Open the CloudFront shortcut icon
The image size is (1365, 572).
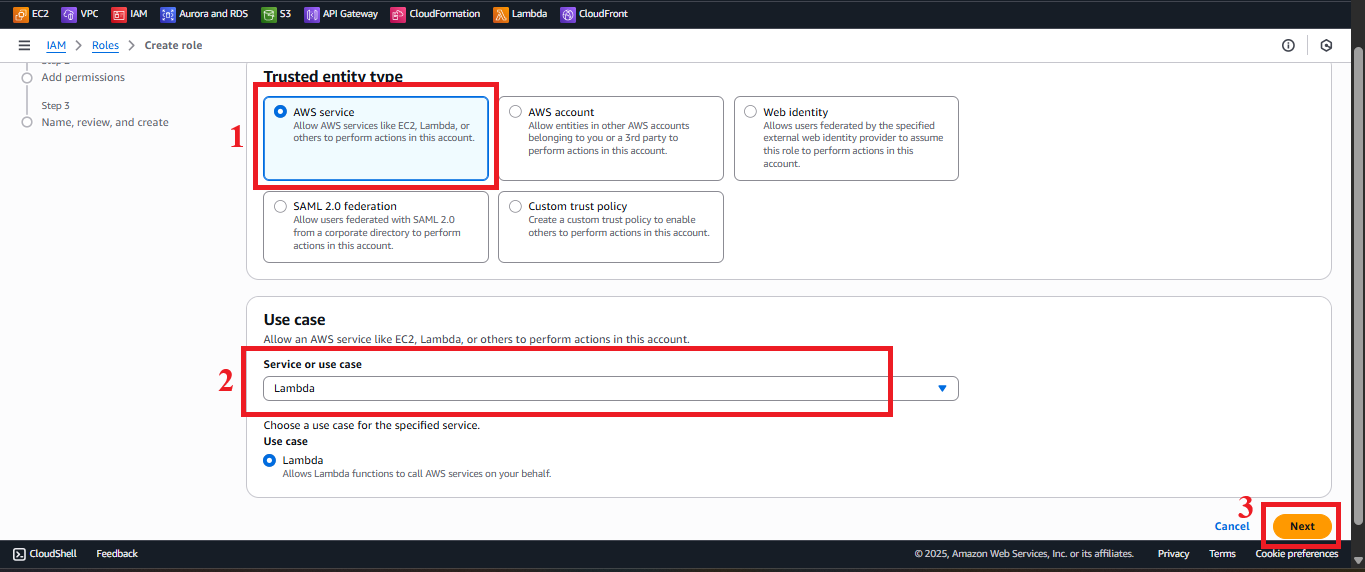pyautogui.click(x=567, y=14)
